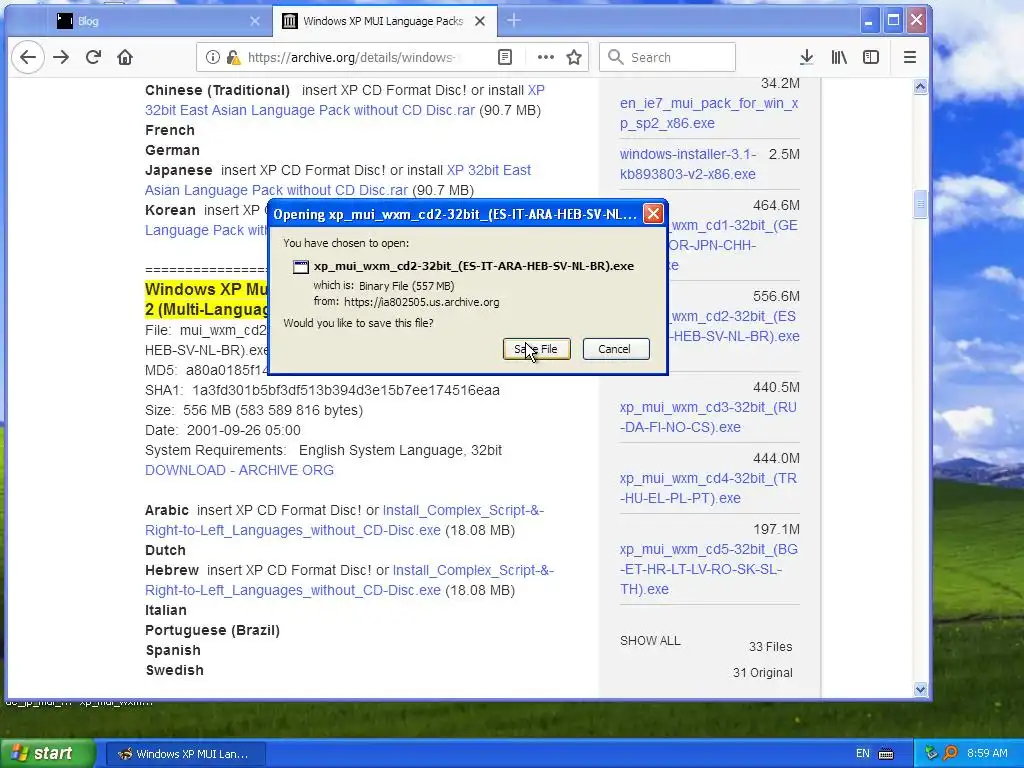
Task: Close the Windows XP MUI Language Packs tab
Action: click(x=479, y=21)
